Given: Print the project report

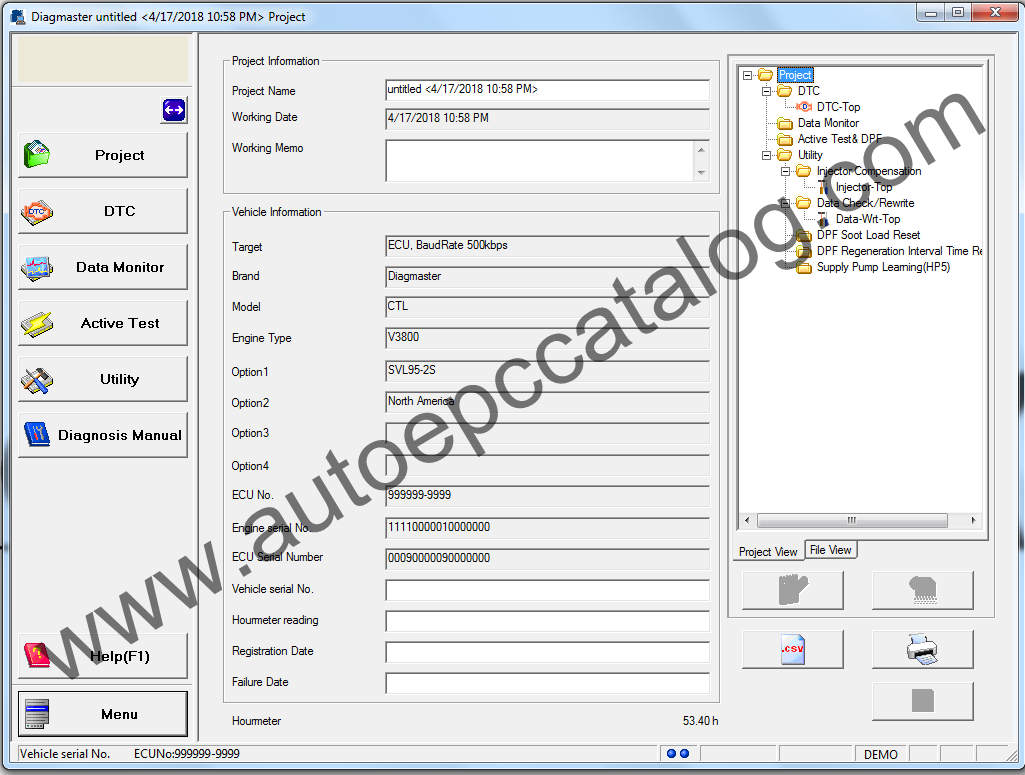Looking at the screenshot, I should coord(922,648).
